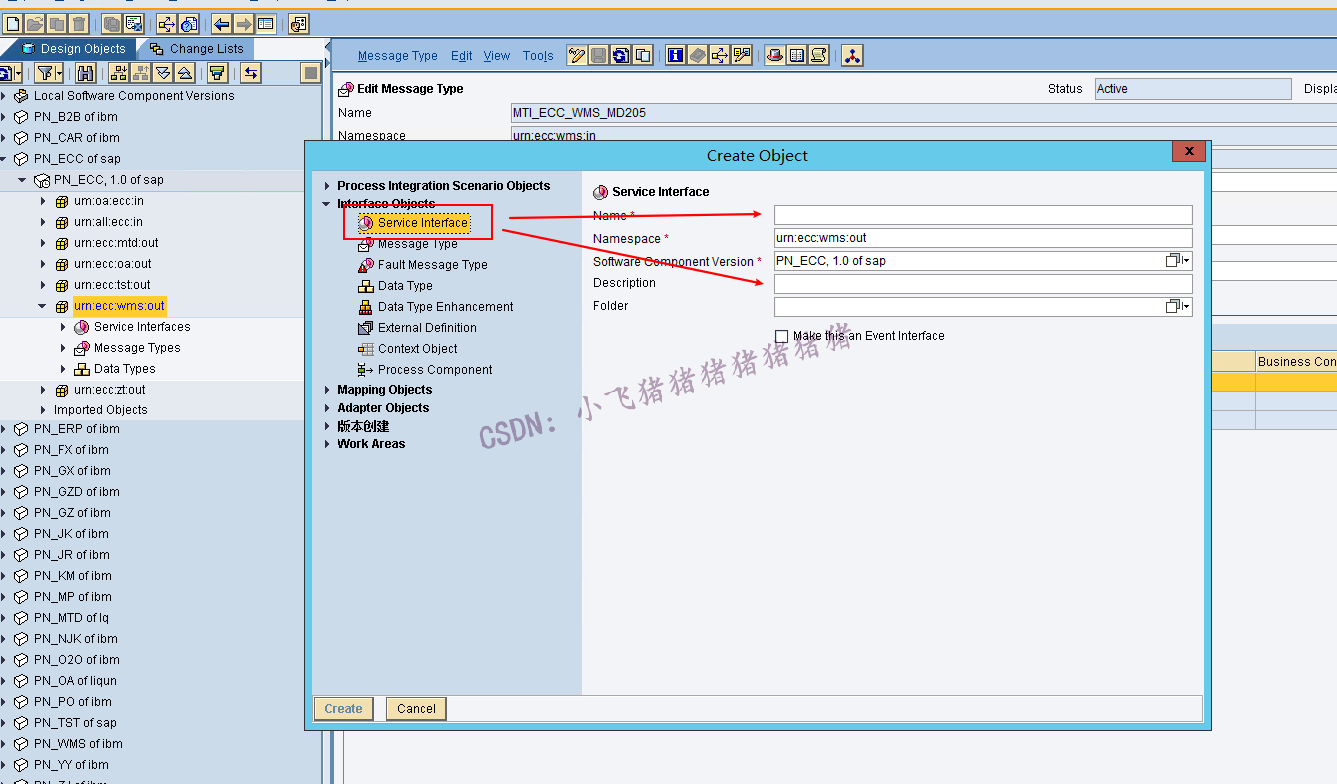Click the funnel filter icon in navigation toolbar
The width and height of the screenshot is (1337, 784).
46,72
